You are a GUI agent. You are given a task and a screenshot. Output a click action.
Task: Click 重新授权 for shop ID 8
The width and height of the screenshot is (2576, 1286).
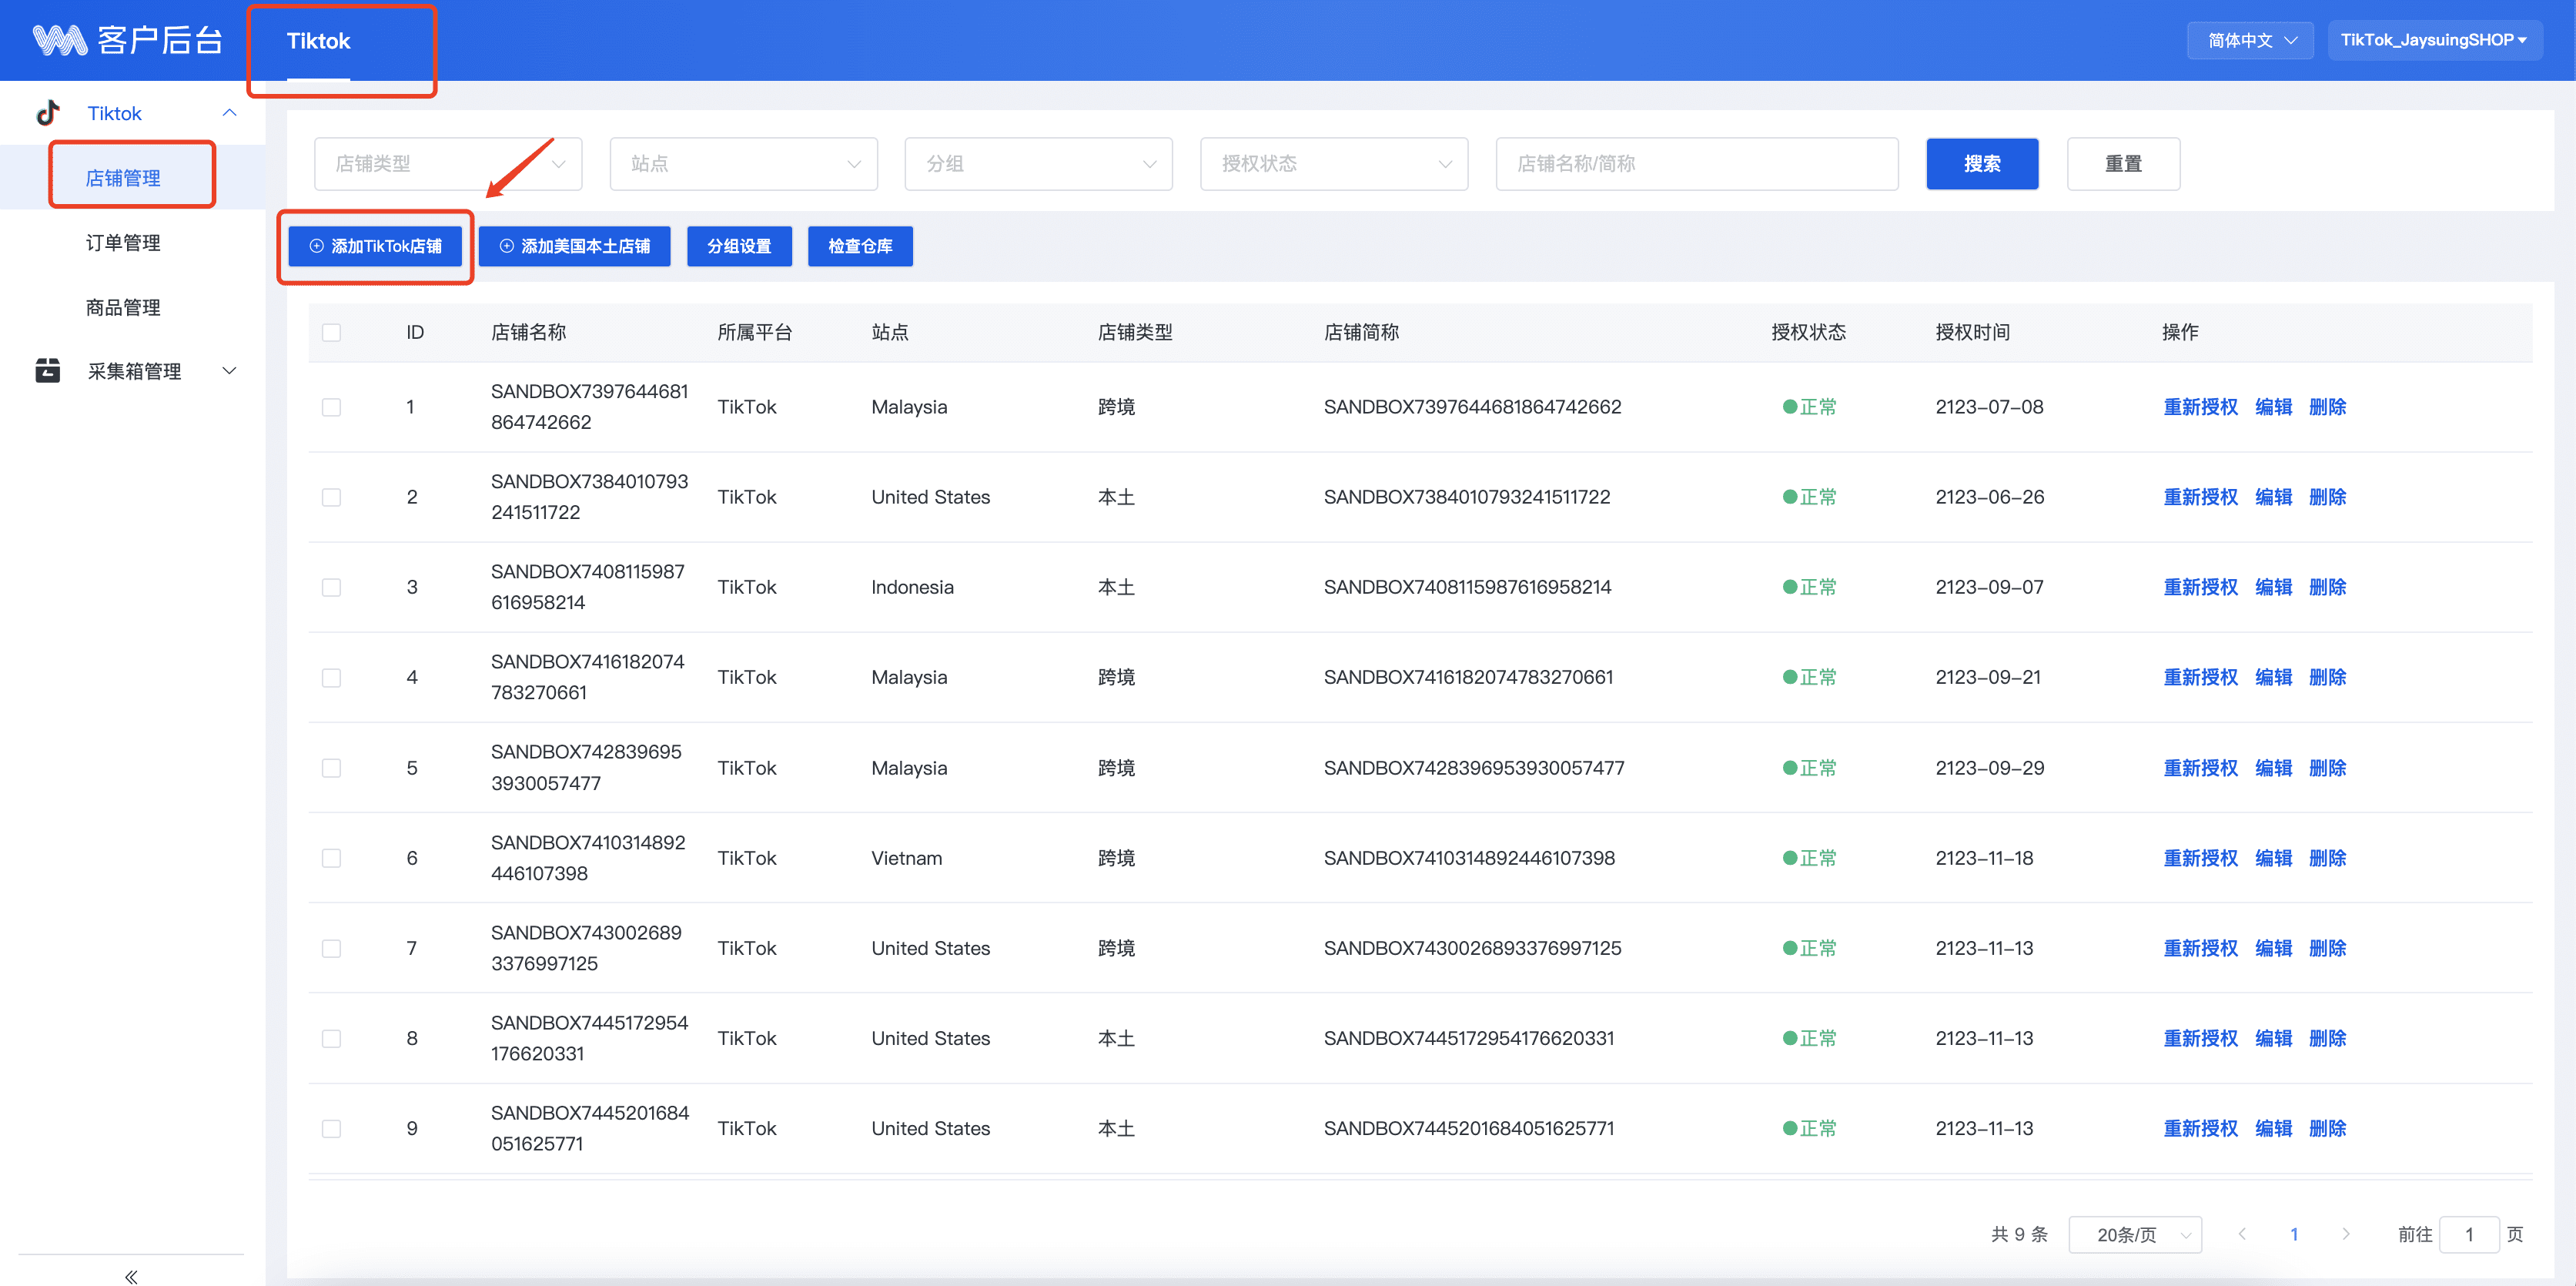click(x=2200, y=1038)
